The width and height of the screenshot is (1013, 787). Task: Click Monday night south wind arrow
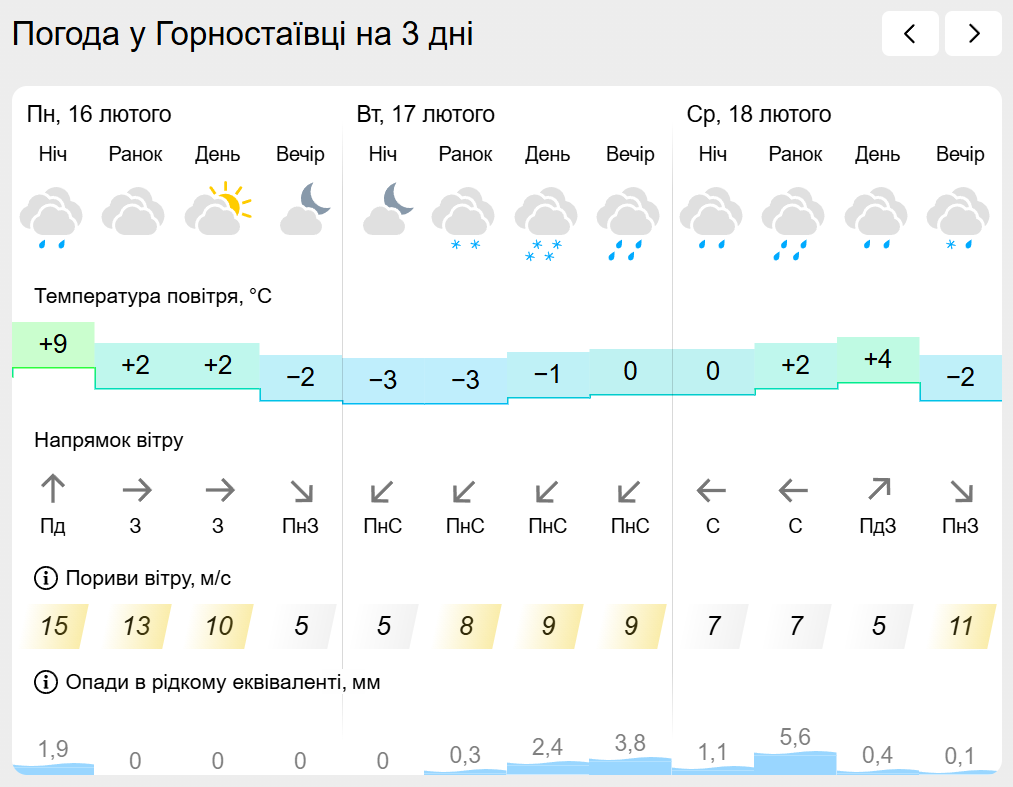pyautogui.click(x=53, y=490)
